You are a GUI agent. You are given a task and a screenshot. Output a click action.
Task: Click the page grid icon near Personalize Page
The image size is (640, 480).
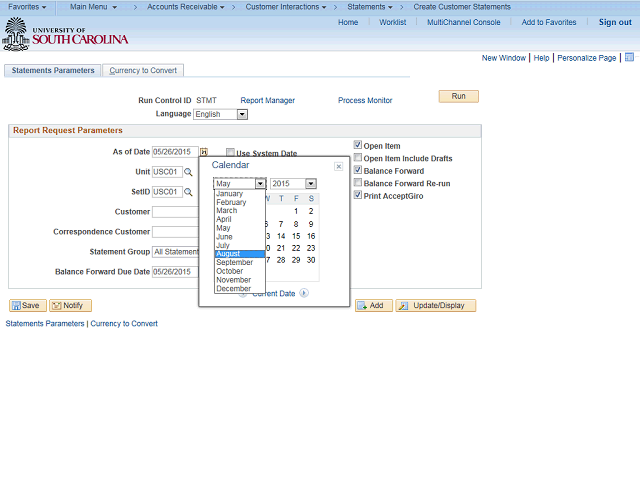click(x=629, y=58)
